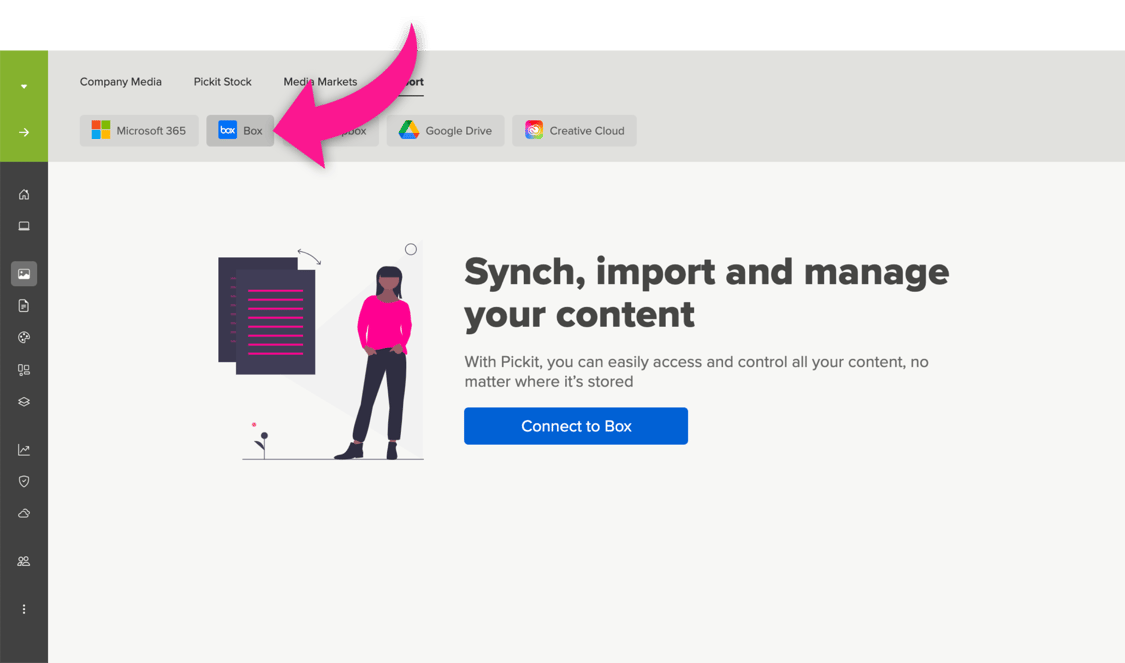Screen dimensions: 1125x663
Task: Click the Connect to Box button
Action: pos(575,426)
